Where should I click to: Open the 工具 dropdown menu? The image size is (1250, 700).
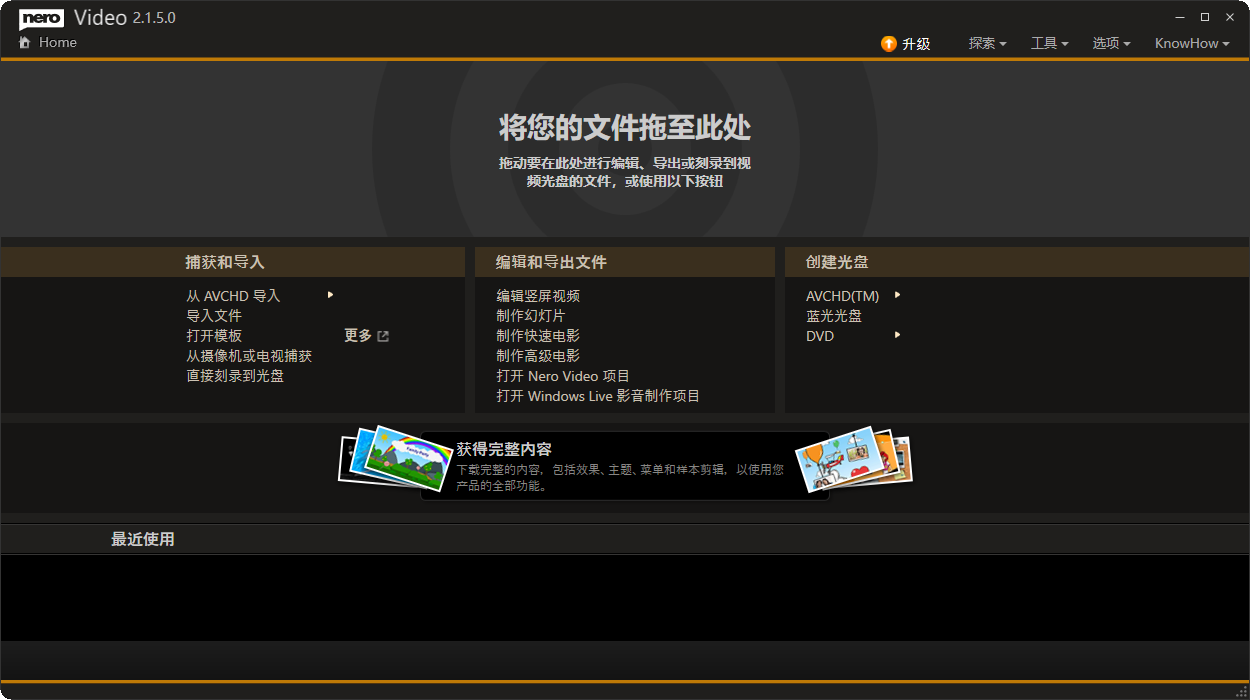[1049, 43]
